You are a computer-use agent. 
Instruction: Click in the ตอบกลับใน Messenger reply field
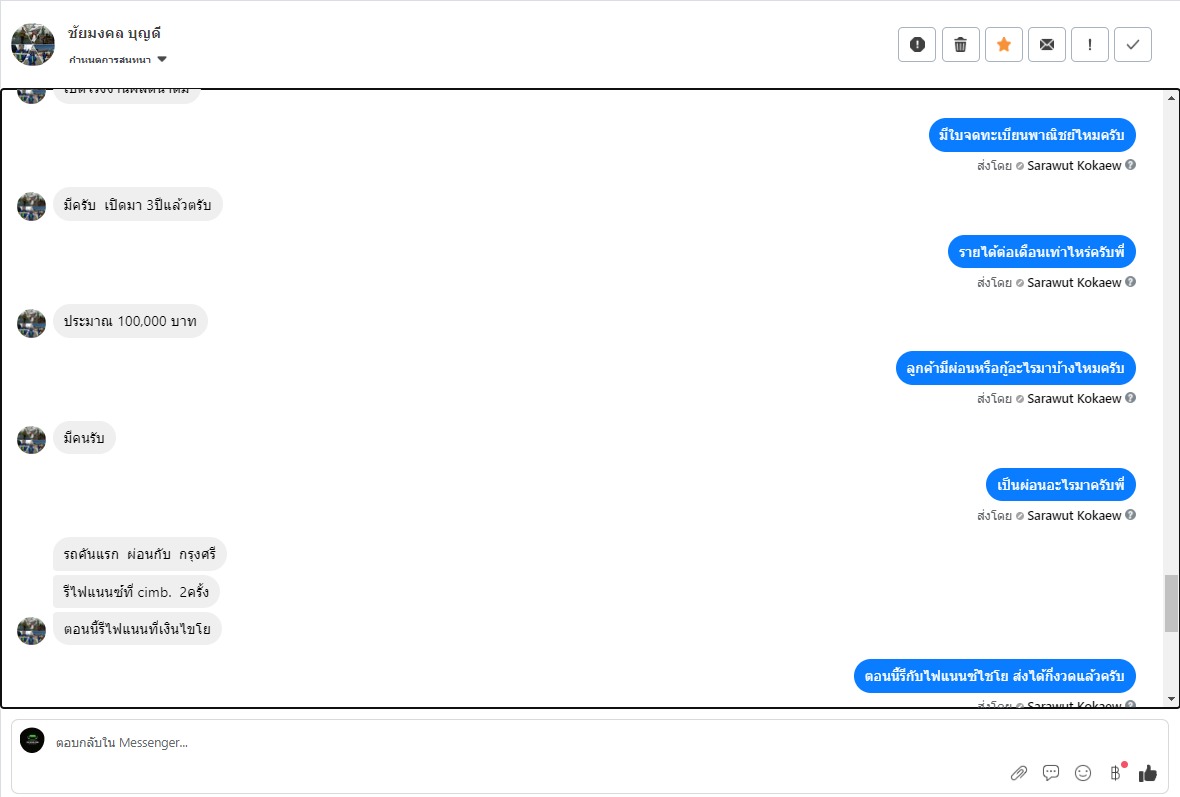(x=500, y=743)
